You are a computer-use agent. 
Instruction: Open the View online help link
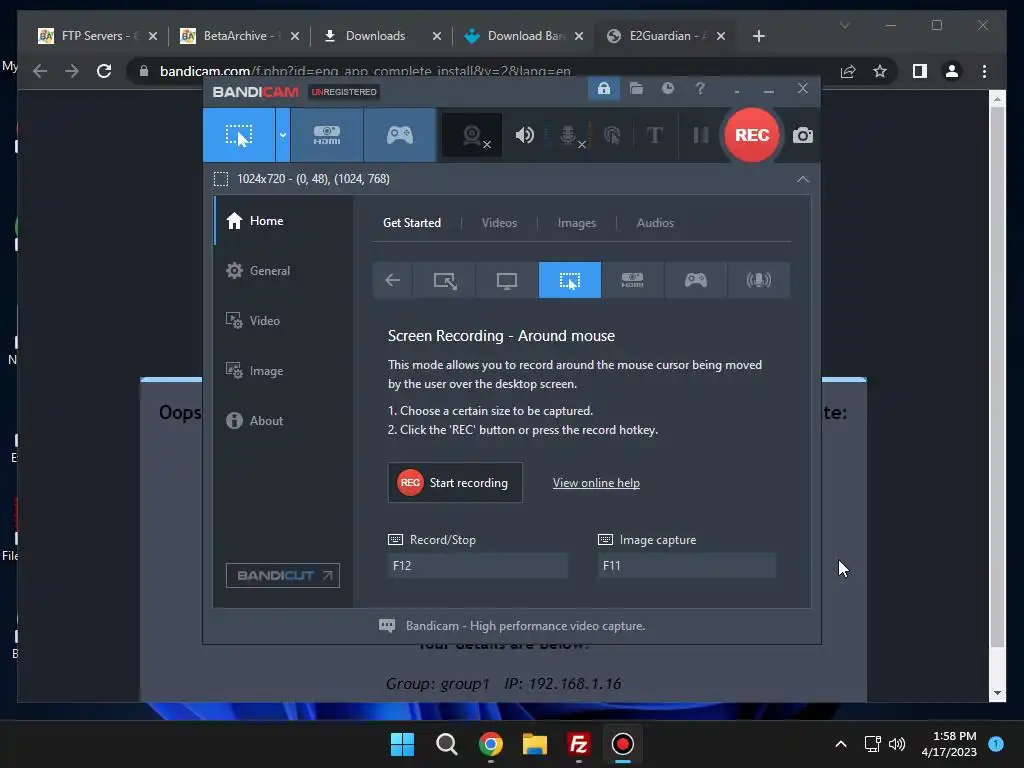[596, 483]
